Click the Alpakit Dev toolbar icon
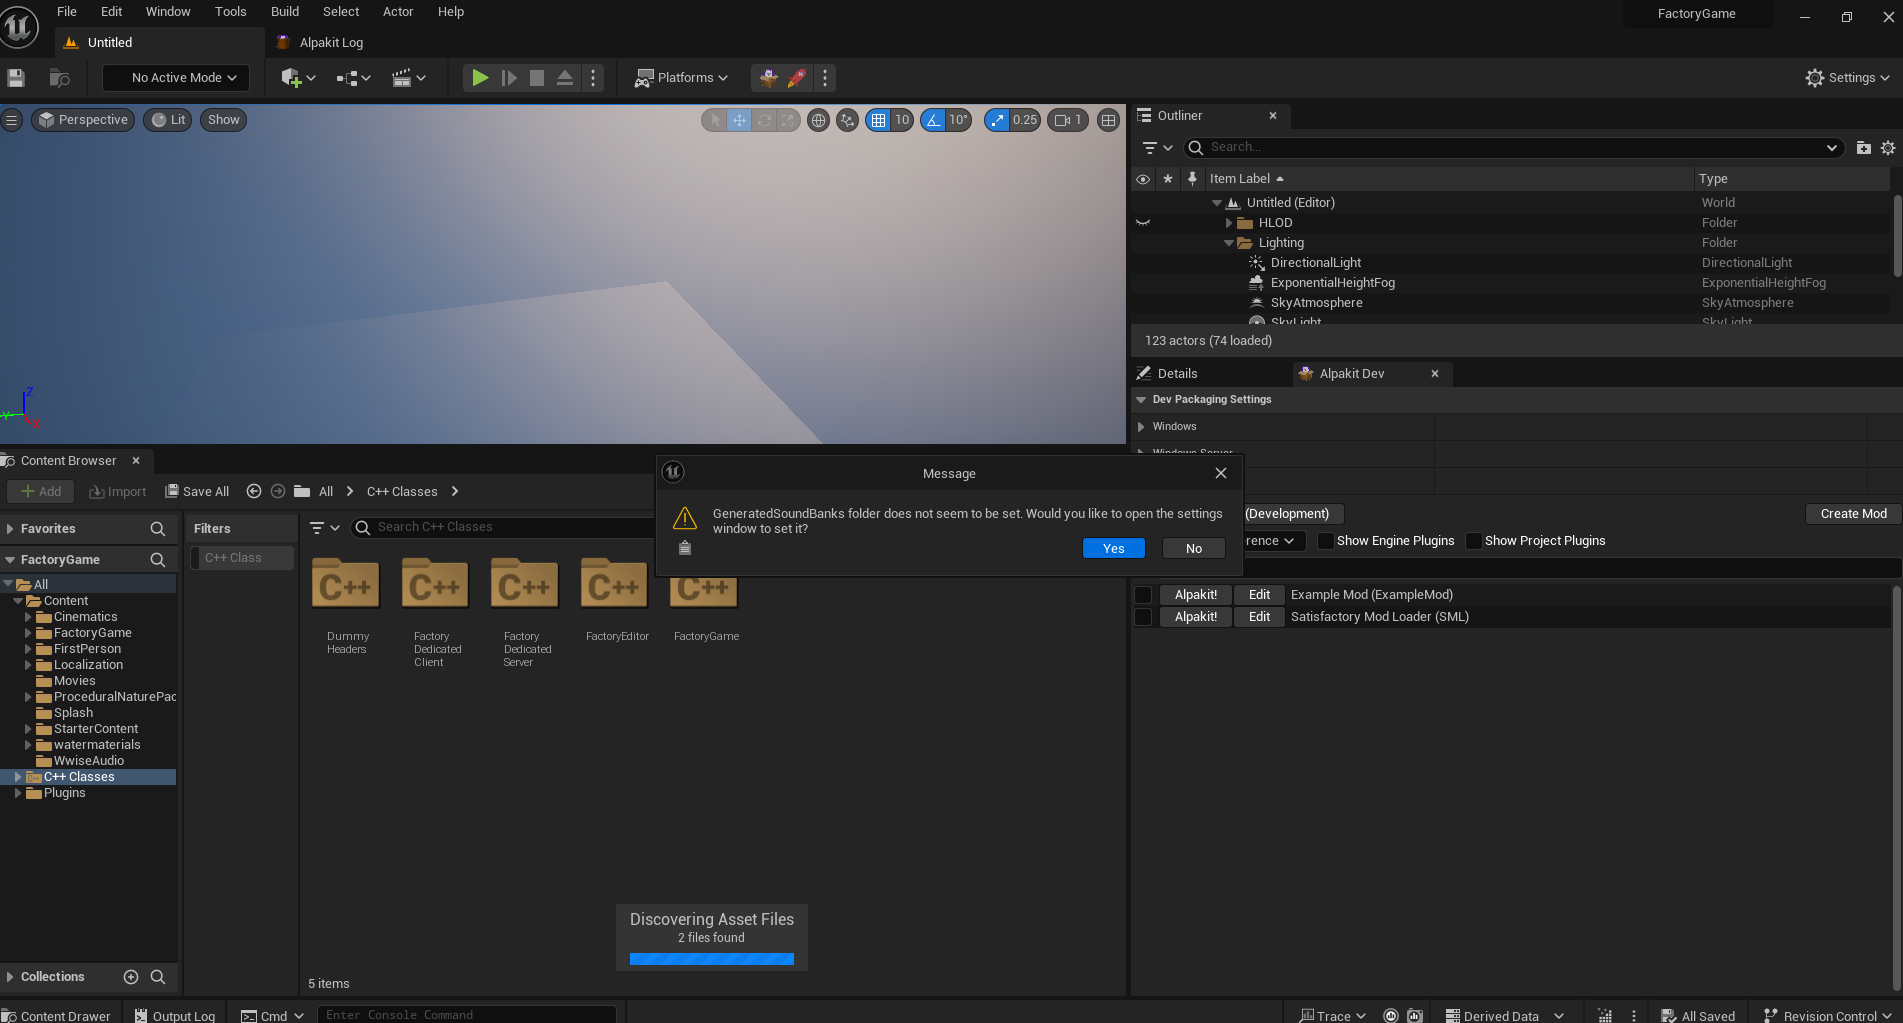Screen dimensions: 1903x1023 tap(768, 78)
